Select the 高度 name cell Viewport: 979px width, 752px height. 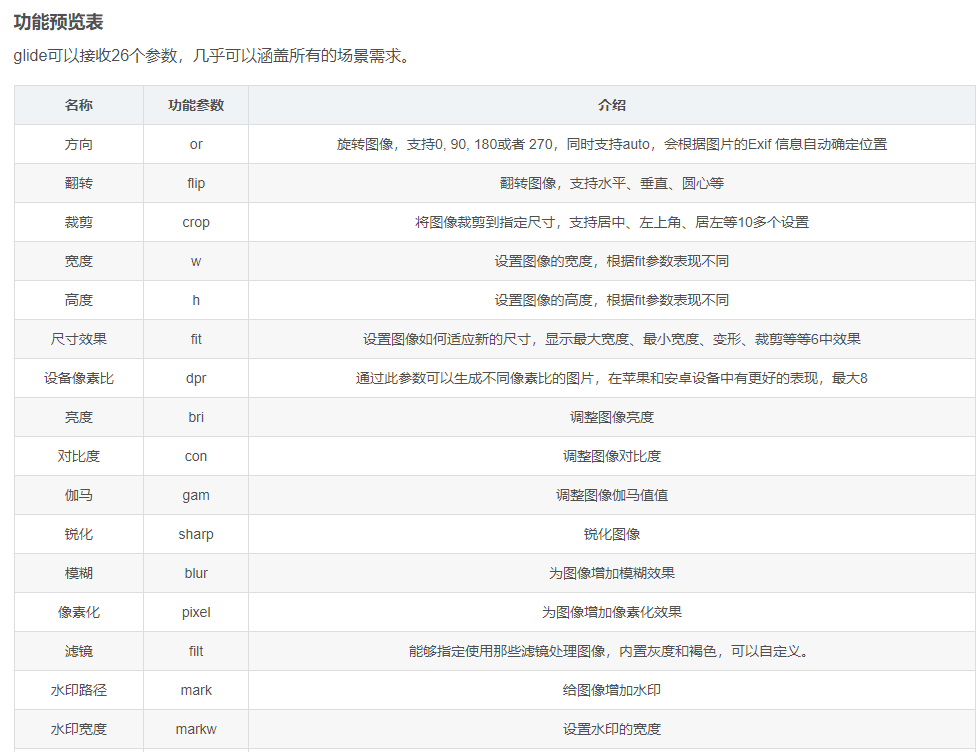[x=79, y=300]
